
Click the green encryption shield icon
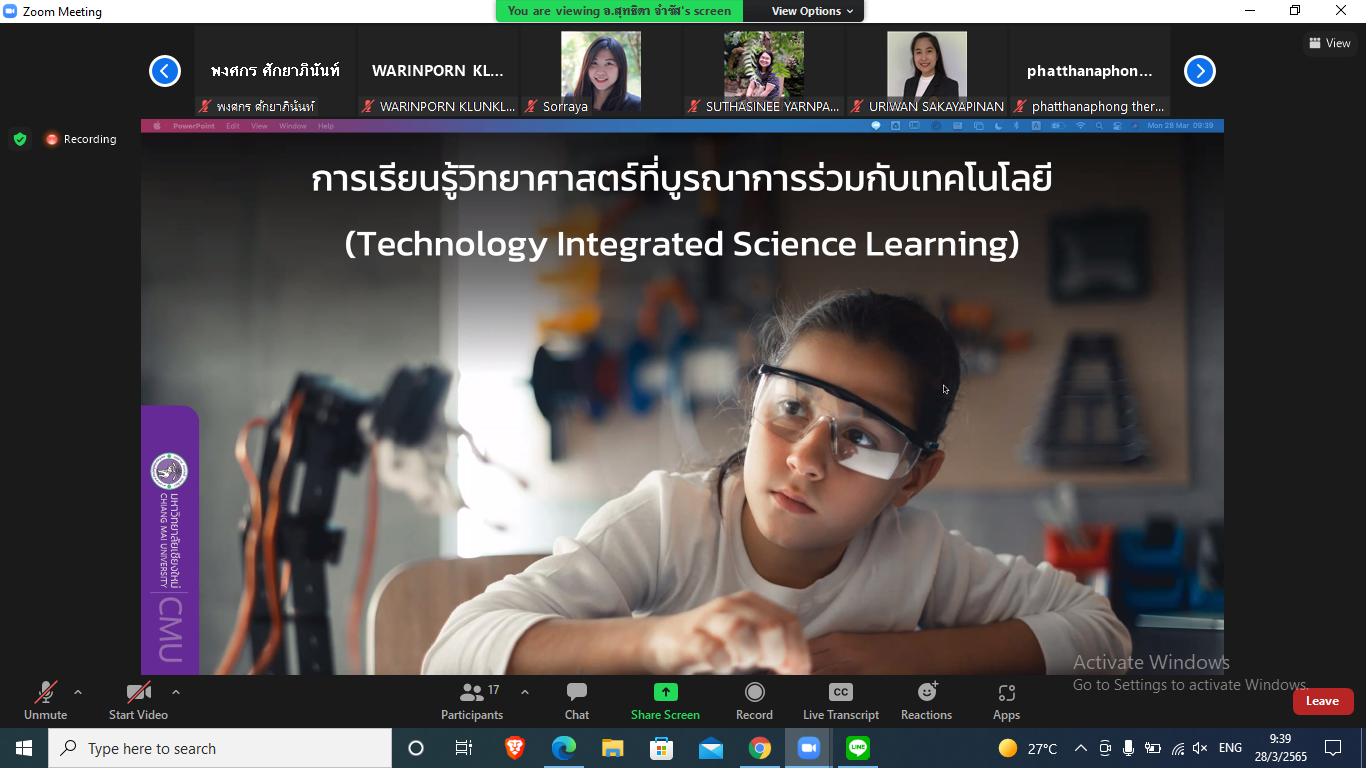(20, 139)
